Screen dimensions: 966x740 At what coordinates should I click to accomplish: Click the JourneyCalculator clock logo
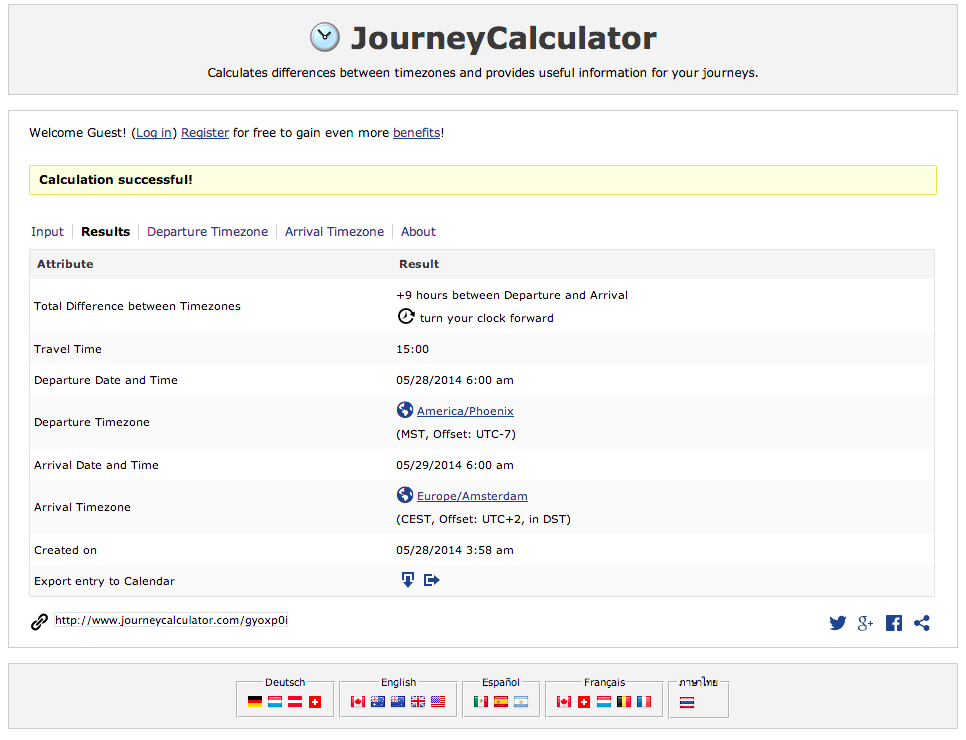coord(325,37)
